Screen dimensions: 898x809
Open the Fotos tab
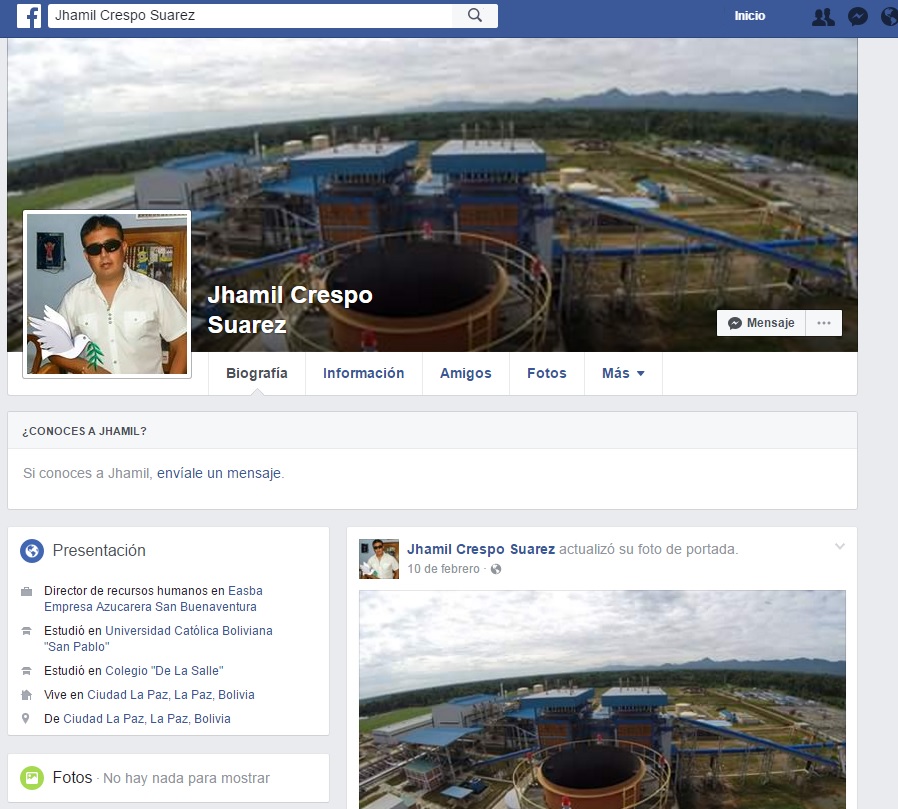click(546, 373)
